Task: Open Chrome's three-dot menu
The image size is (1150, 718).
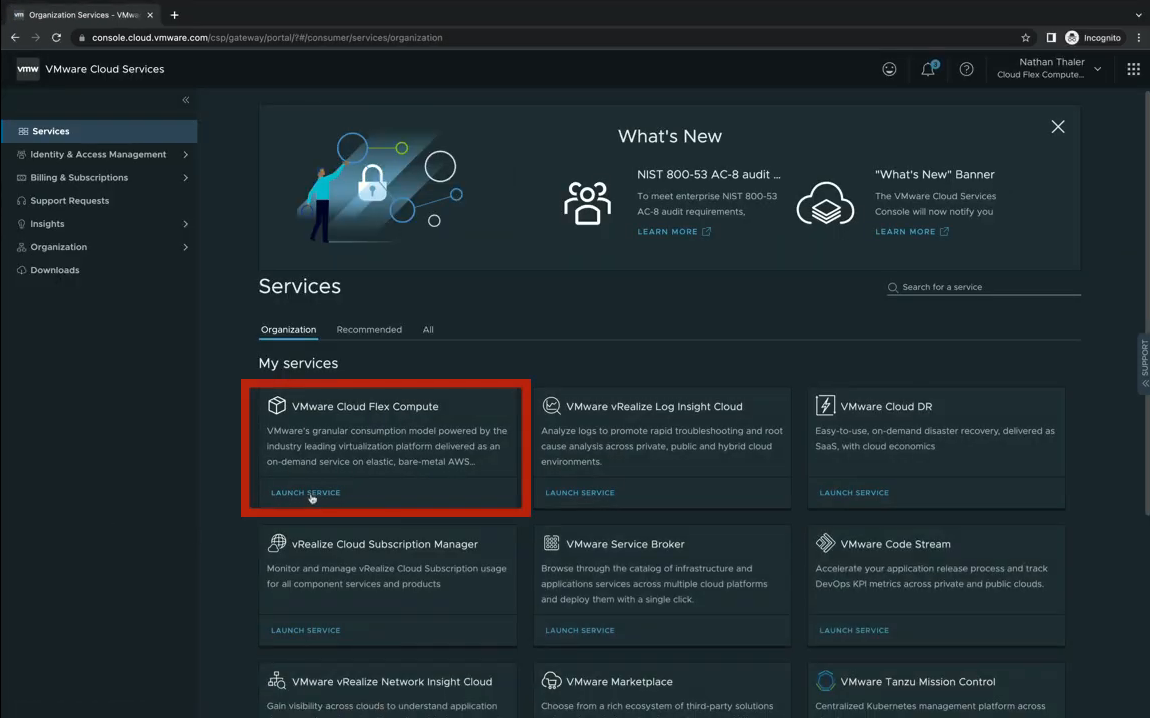Action: pyautogui.click(x=1139, y=37)
